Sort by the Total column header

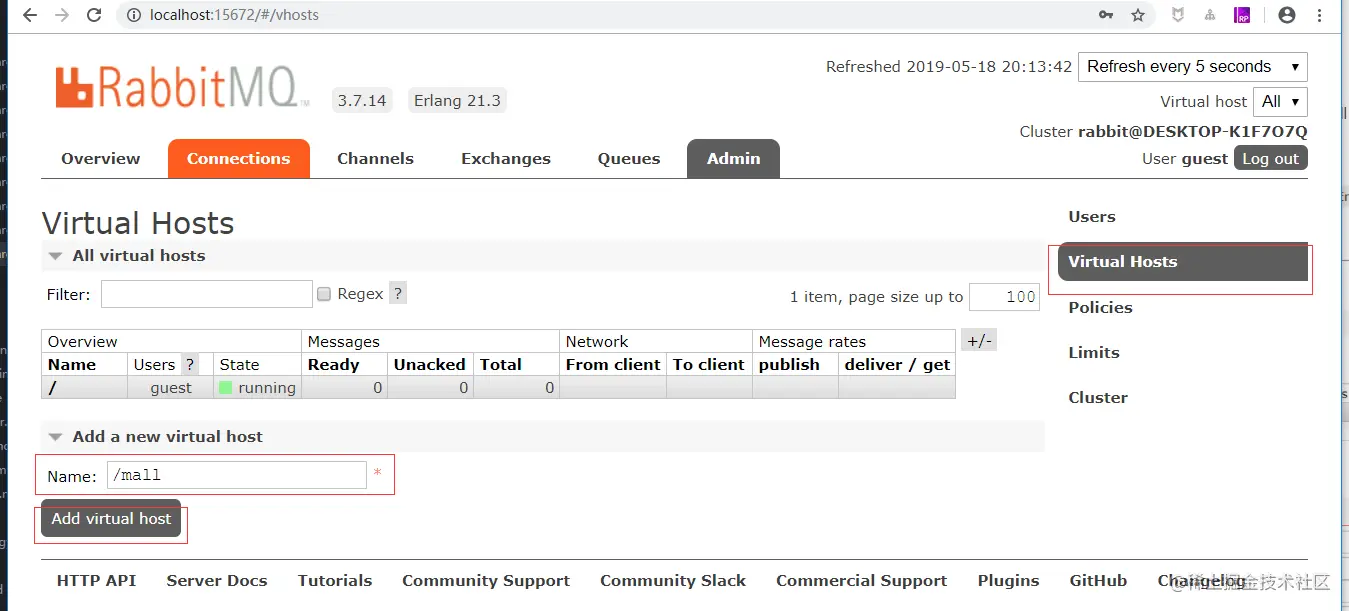point(501,365)
